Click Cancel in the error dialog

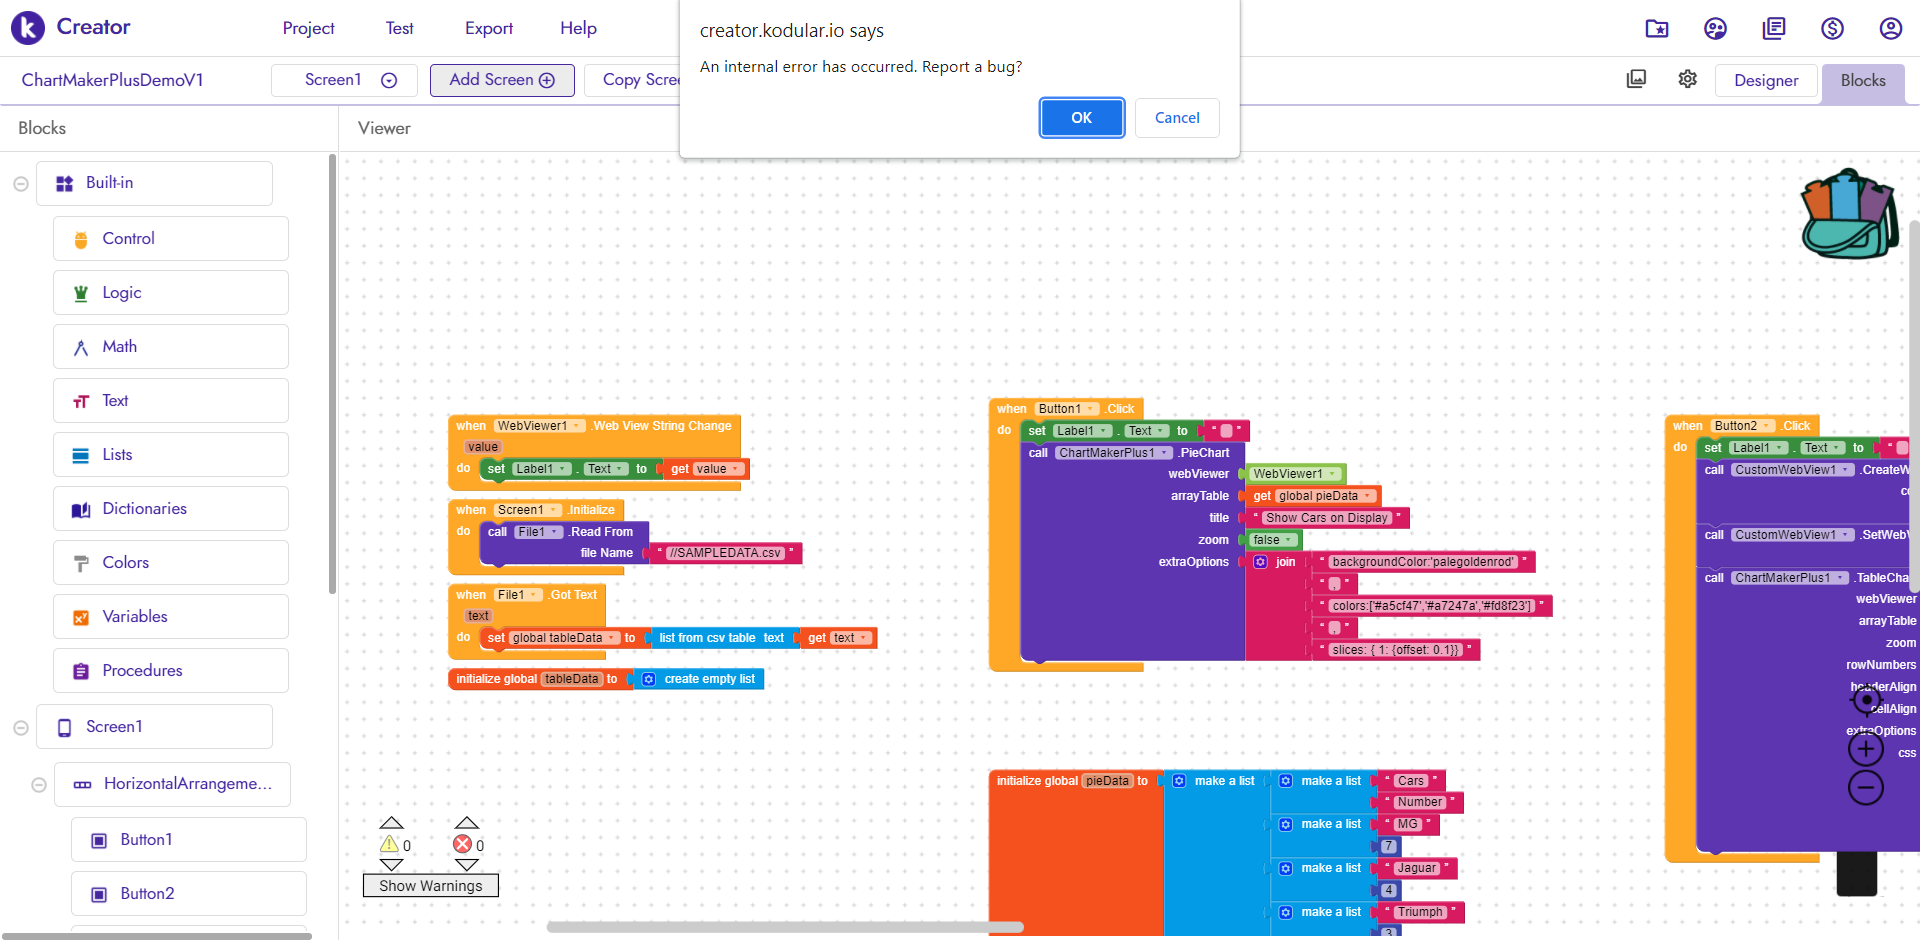click(x=1176, y=118)
